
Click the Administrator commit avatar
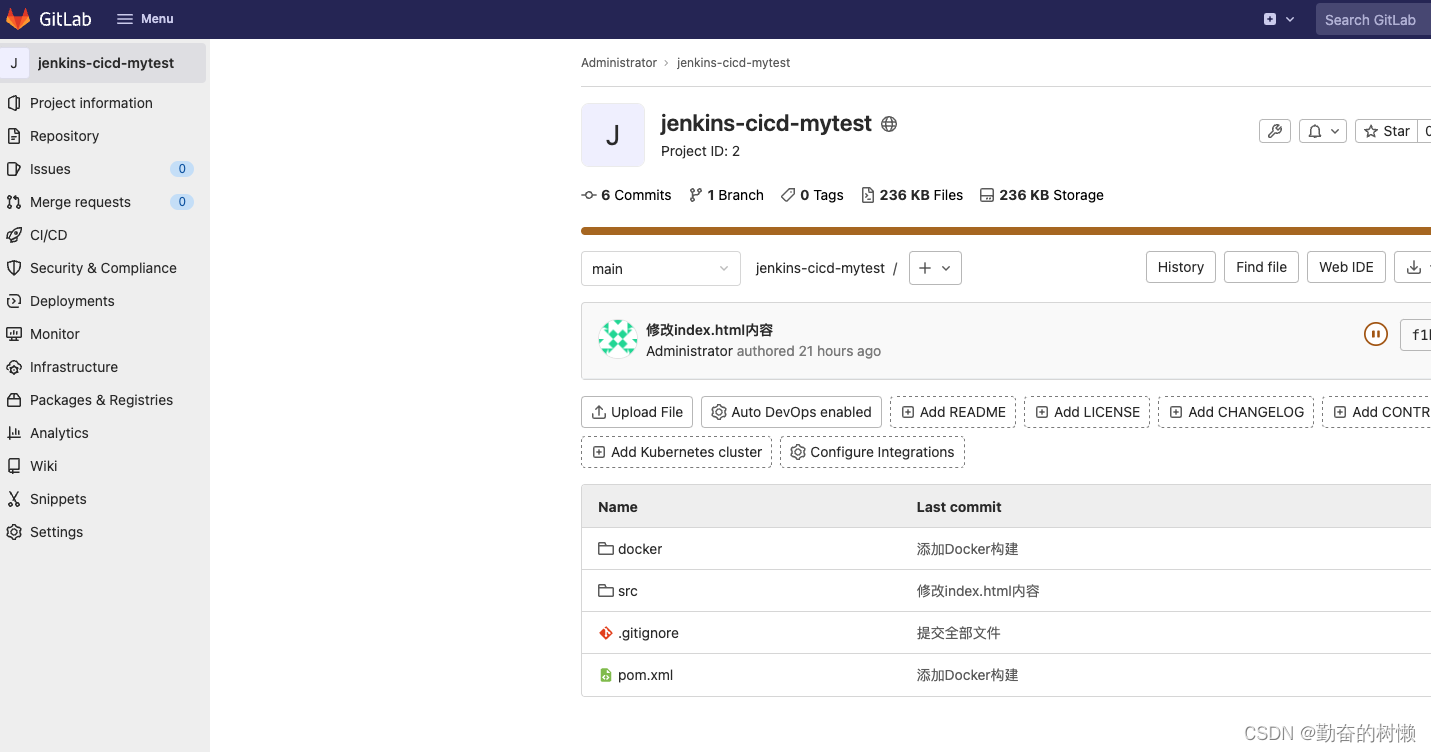pyautogui.click(x=618, y=339)
